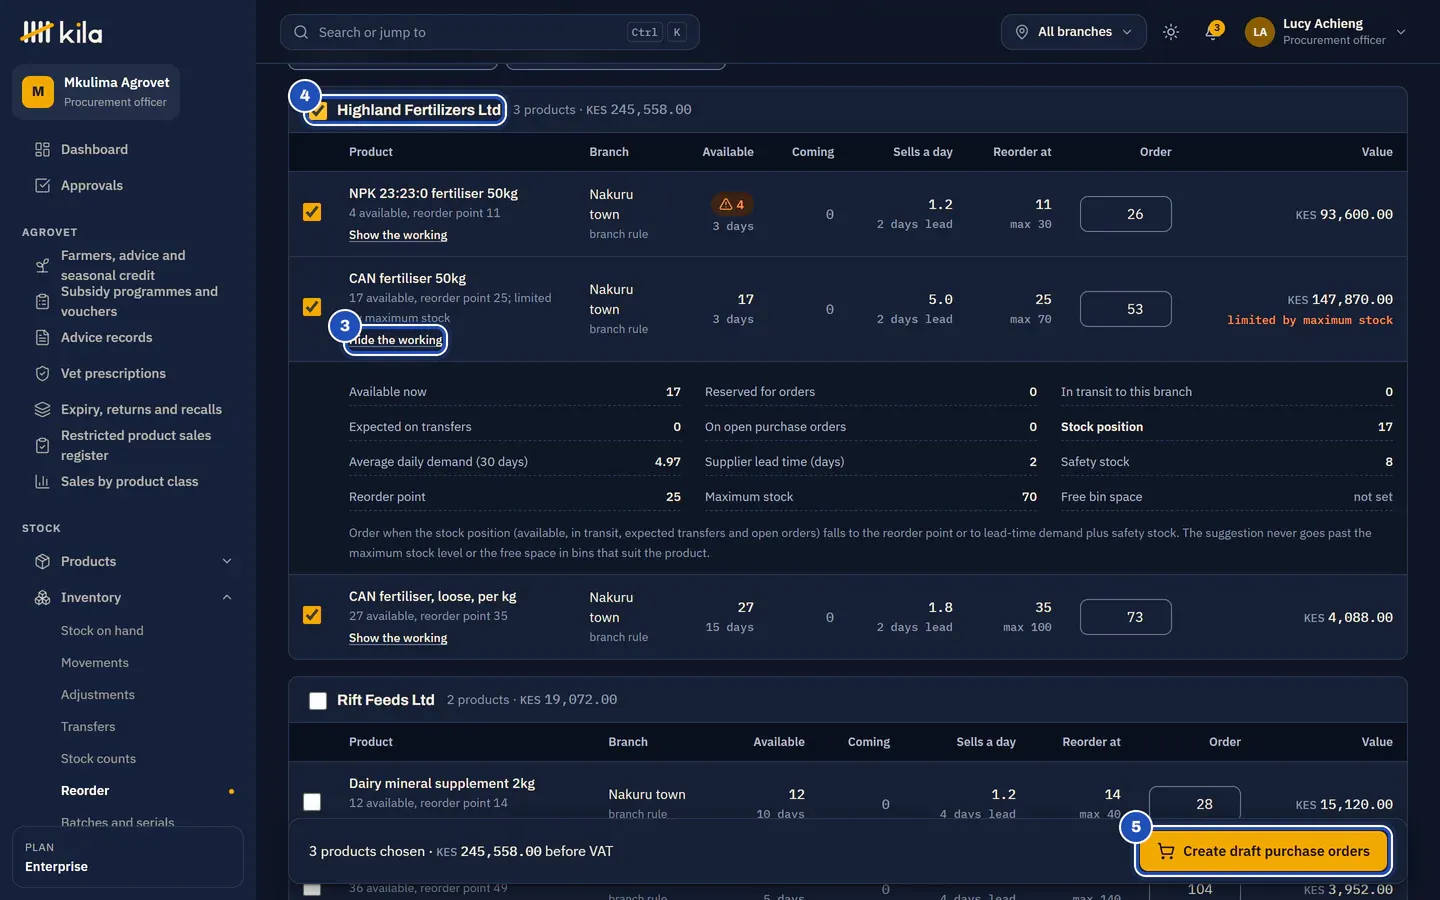Click the Vet prescriptions shield icon
The height and width of the screenshot is (900, 1440).
(42, 374)
